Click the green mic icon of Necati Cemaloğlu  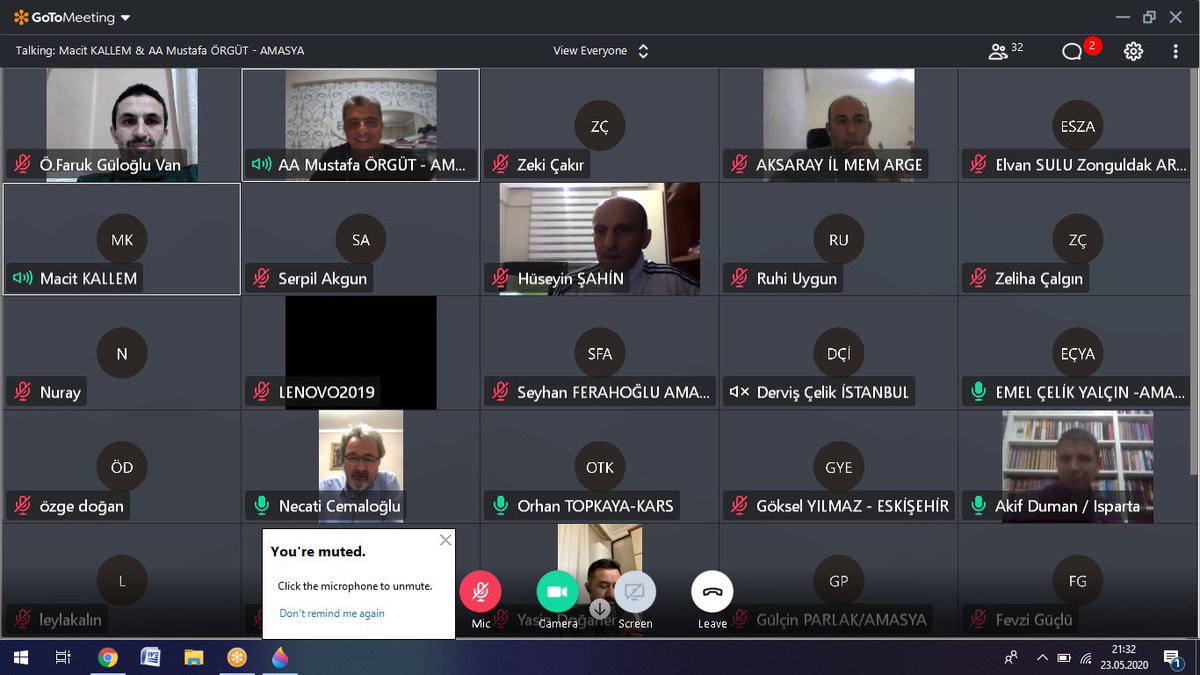tap(262, 506)
